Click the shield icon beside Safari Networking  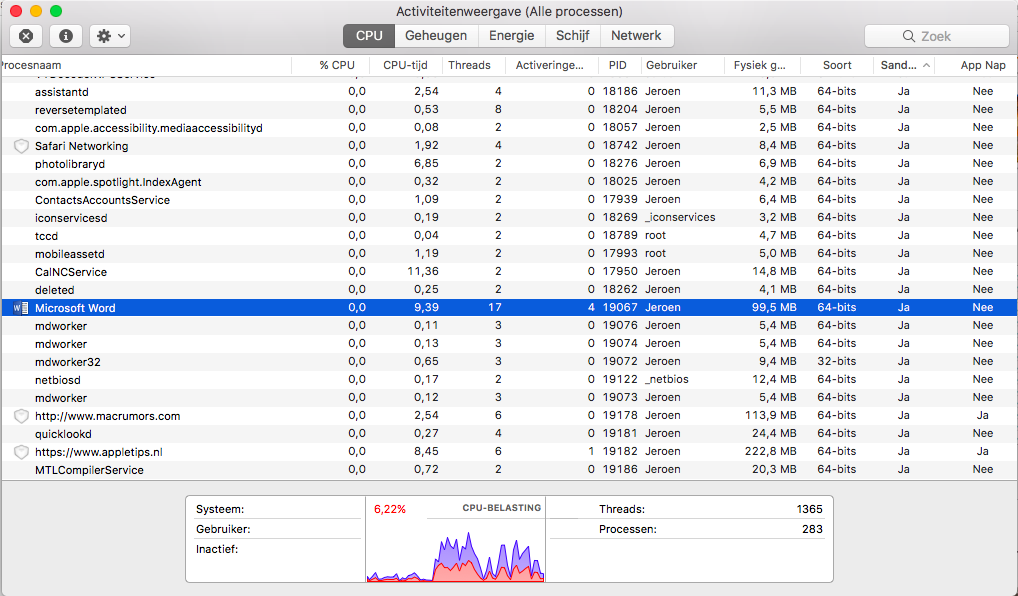pos(21,146)
